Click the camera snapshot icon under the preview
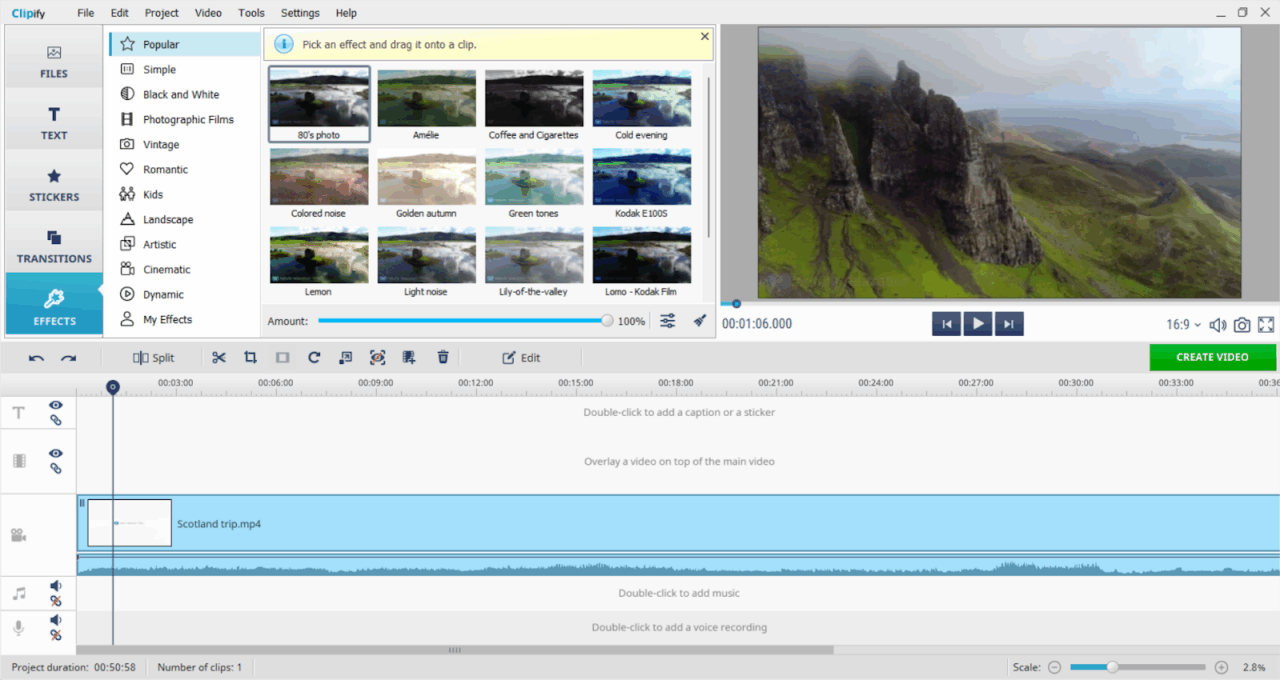This screenshot has width=1280, height=680. 1241,323
